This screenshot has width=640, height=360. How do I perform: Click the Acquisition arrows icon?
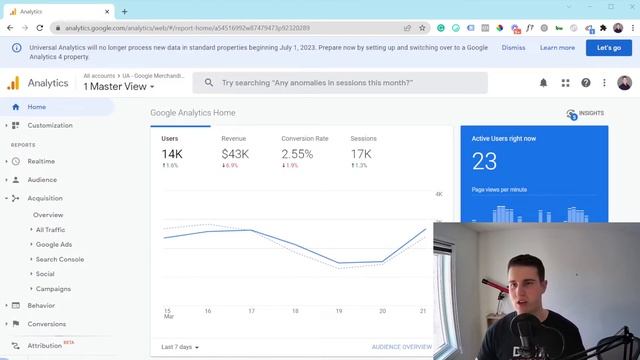pyautogui.click(x=16, y=198)
